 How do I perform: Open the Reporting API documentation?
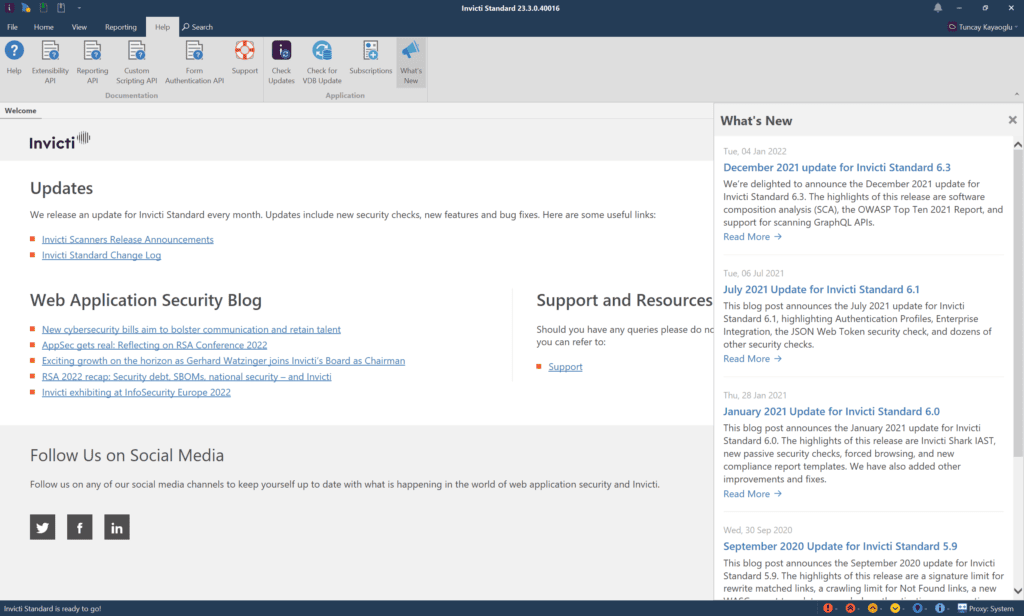pos(92,61)
